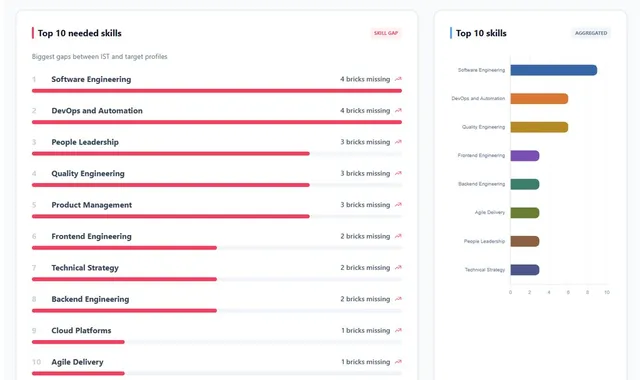Image resolution: width=640 pixels, height=380 pixels.
Task: Click the Technical Strategy chart axis label
Action: point(485,270)
